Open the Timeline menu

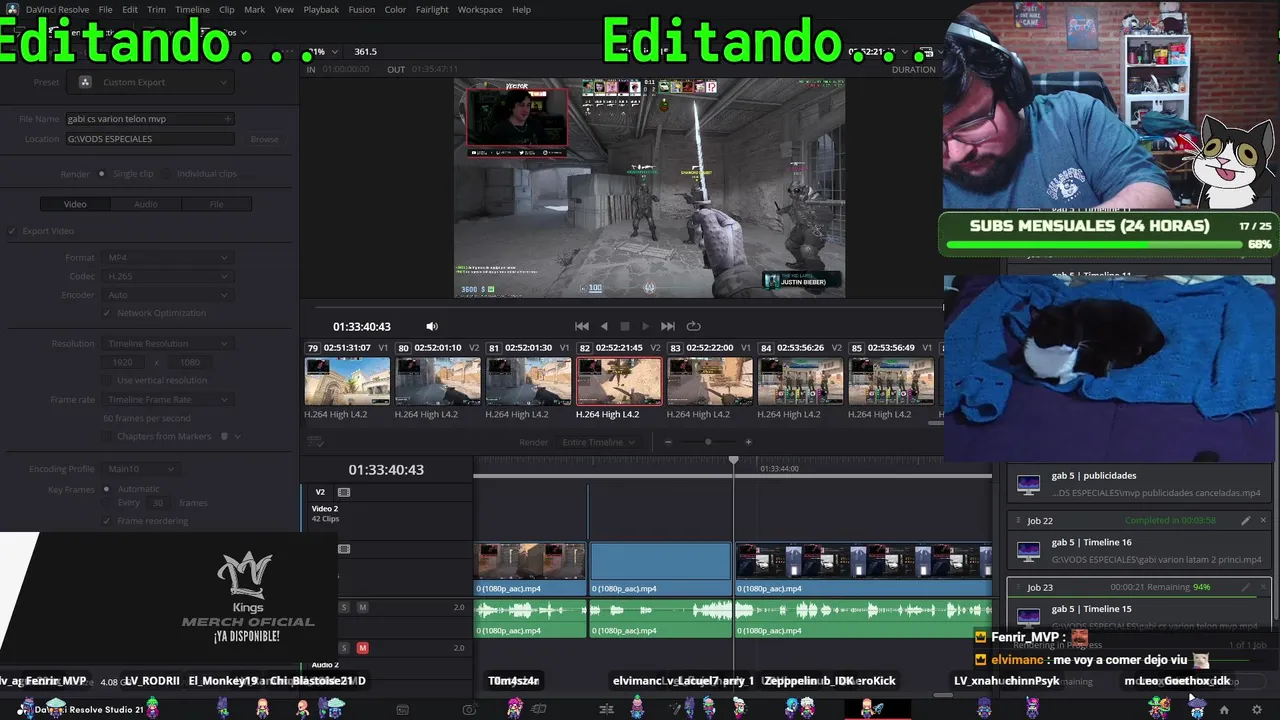192,9
